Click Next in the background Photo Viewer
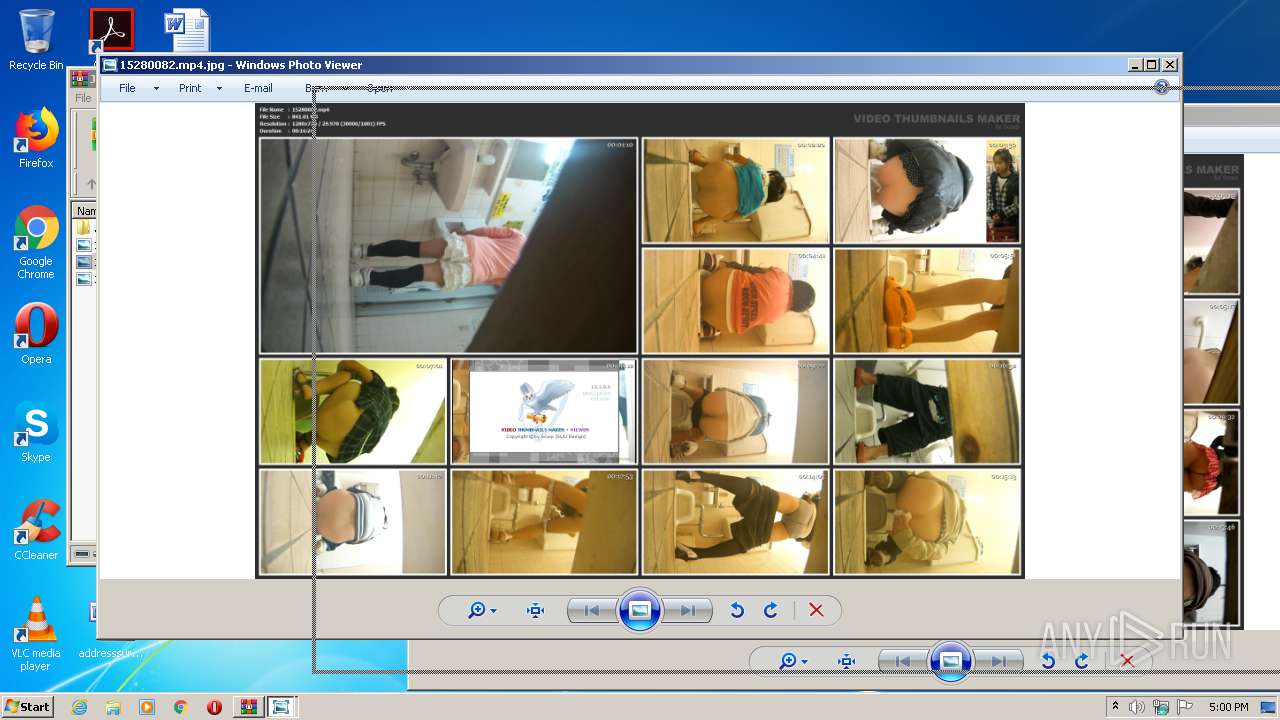Screen dimensions: 1280x720 (999, 661)
